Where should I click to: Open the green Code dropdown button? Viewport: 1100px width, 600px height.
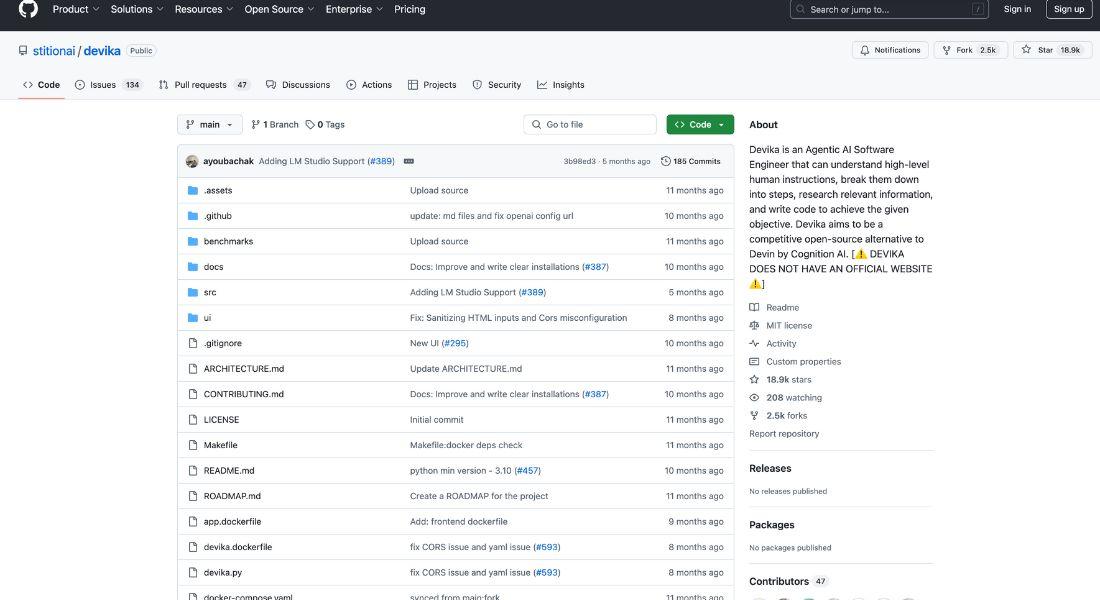coord(700,124)
